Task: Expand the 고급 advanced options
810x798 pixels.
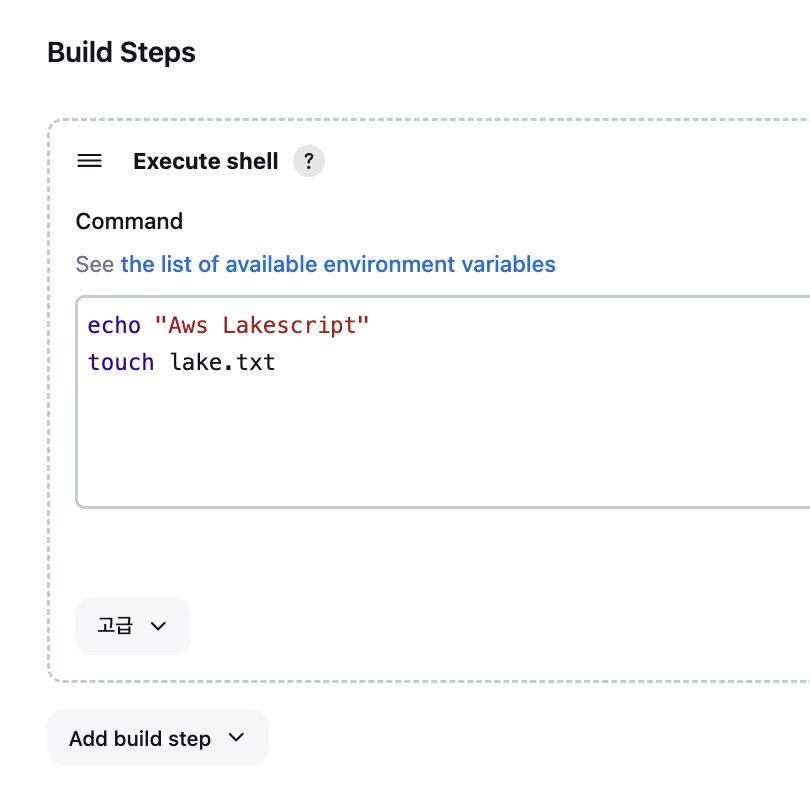Action: (x=132, y=626)
